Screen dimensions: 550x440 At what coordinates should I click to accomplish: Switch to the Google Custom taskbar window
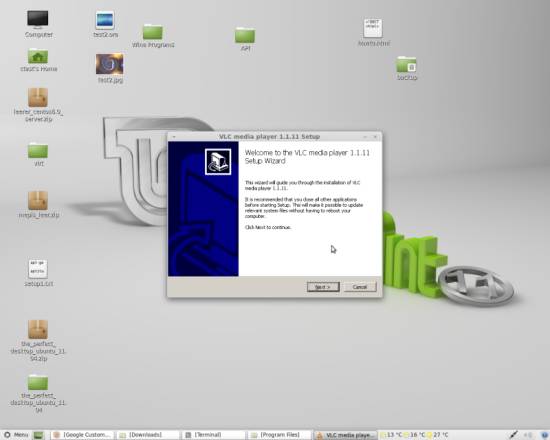point(82,435)
